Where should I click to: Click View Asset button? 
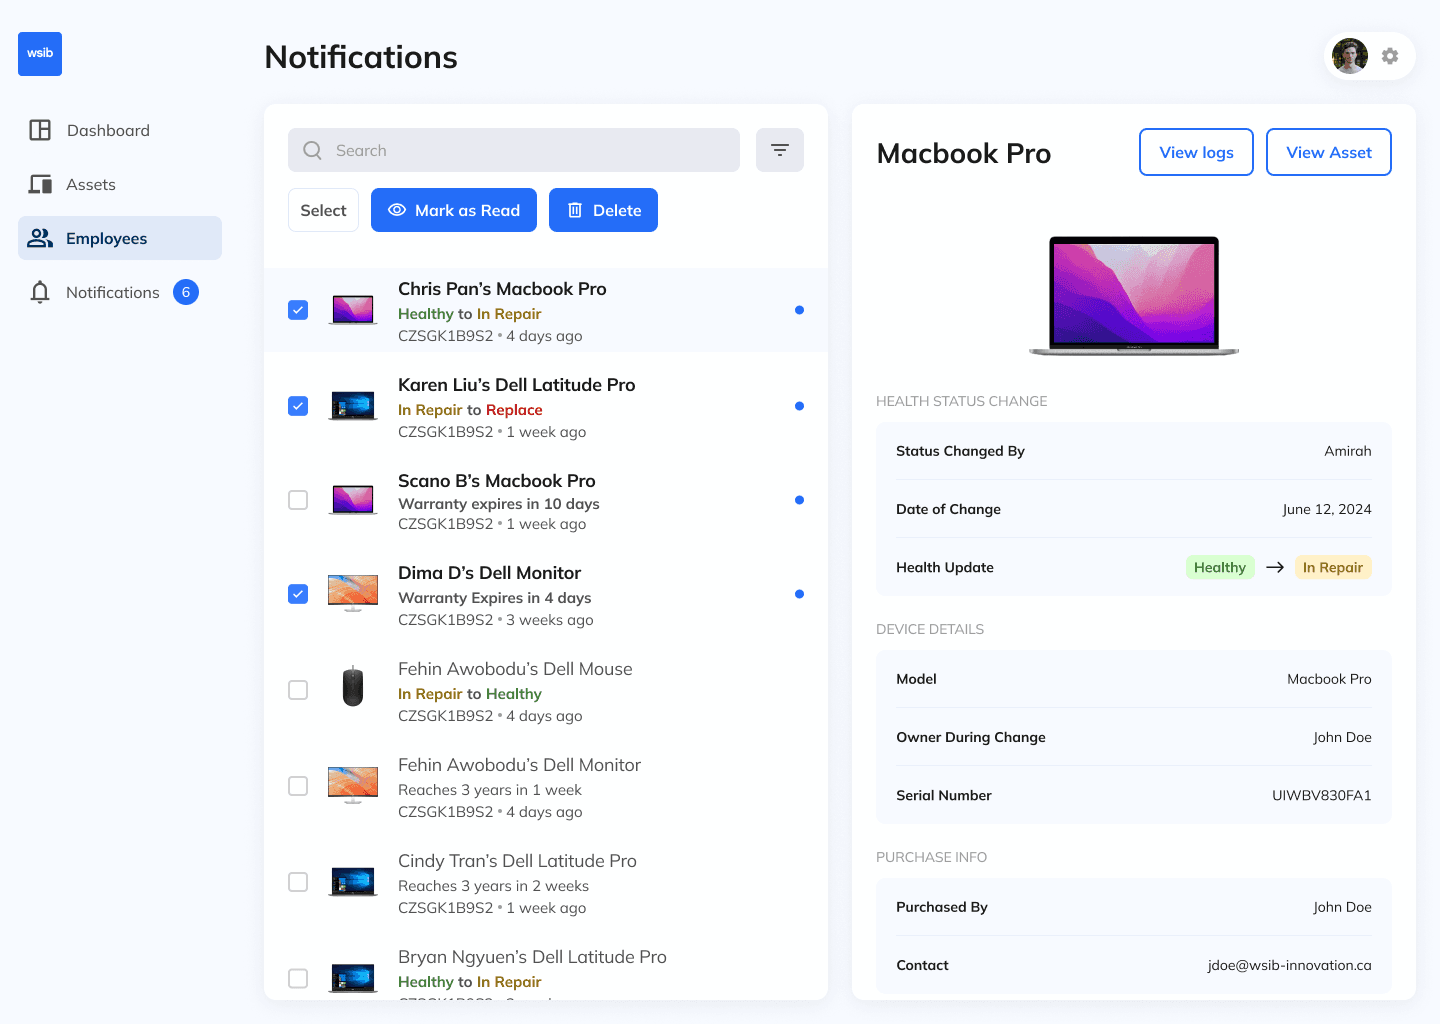pos(1329,152)
